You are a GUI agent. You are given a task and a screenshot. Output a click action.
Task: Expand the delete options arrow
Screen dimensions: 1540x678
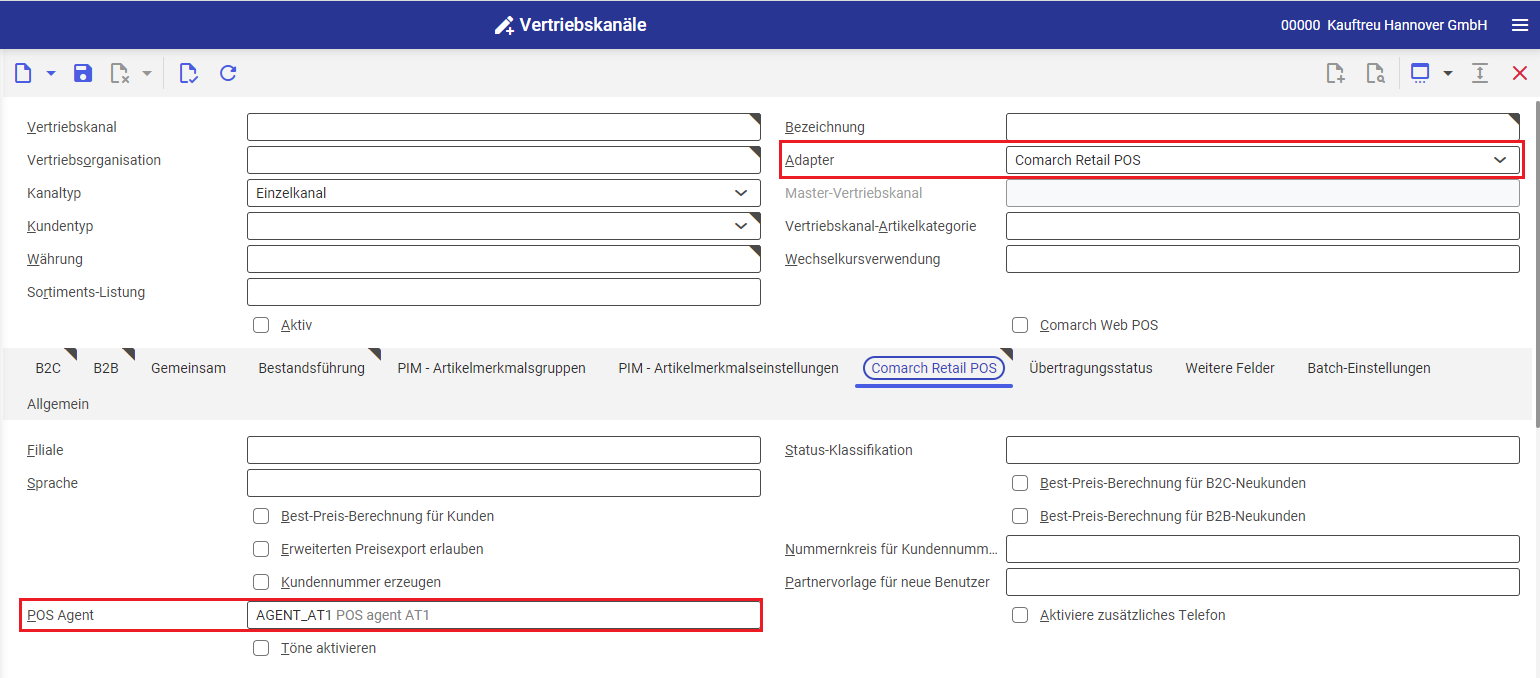147,73
